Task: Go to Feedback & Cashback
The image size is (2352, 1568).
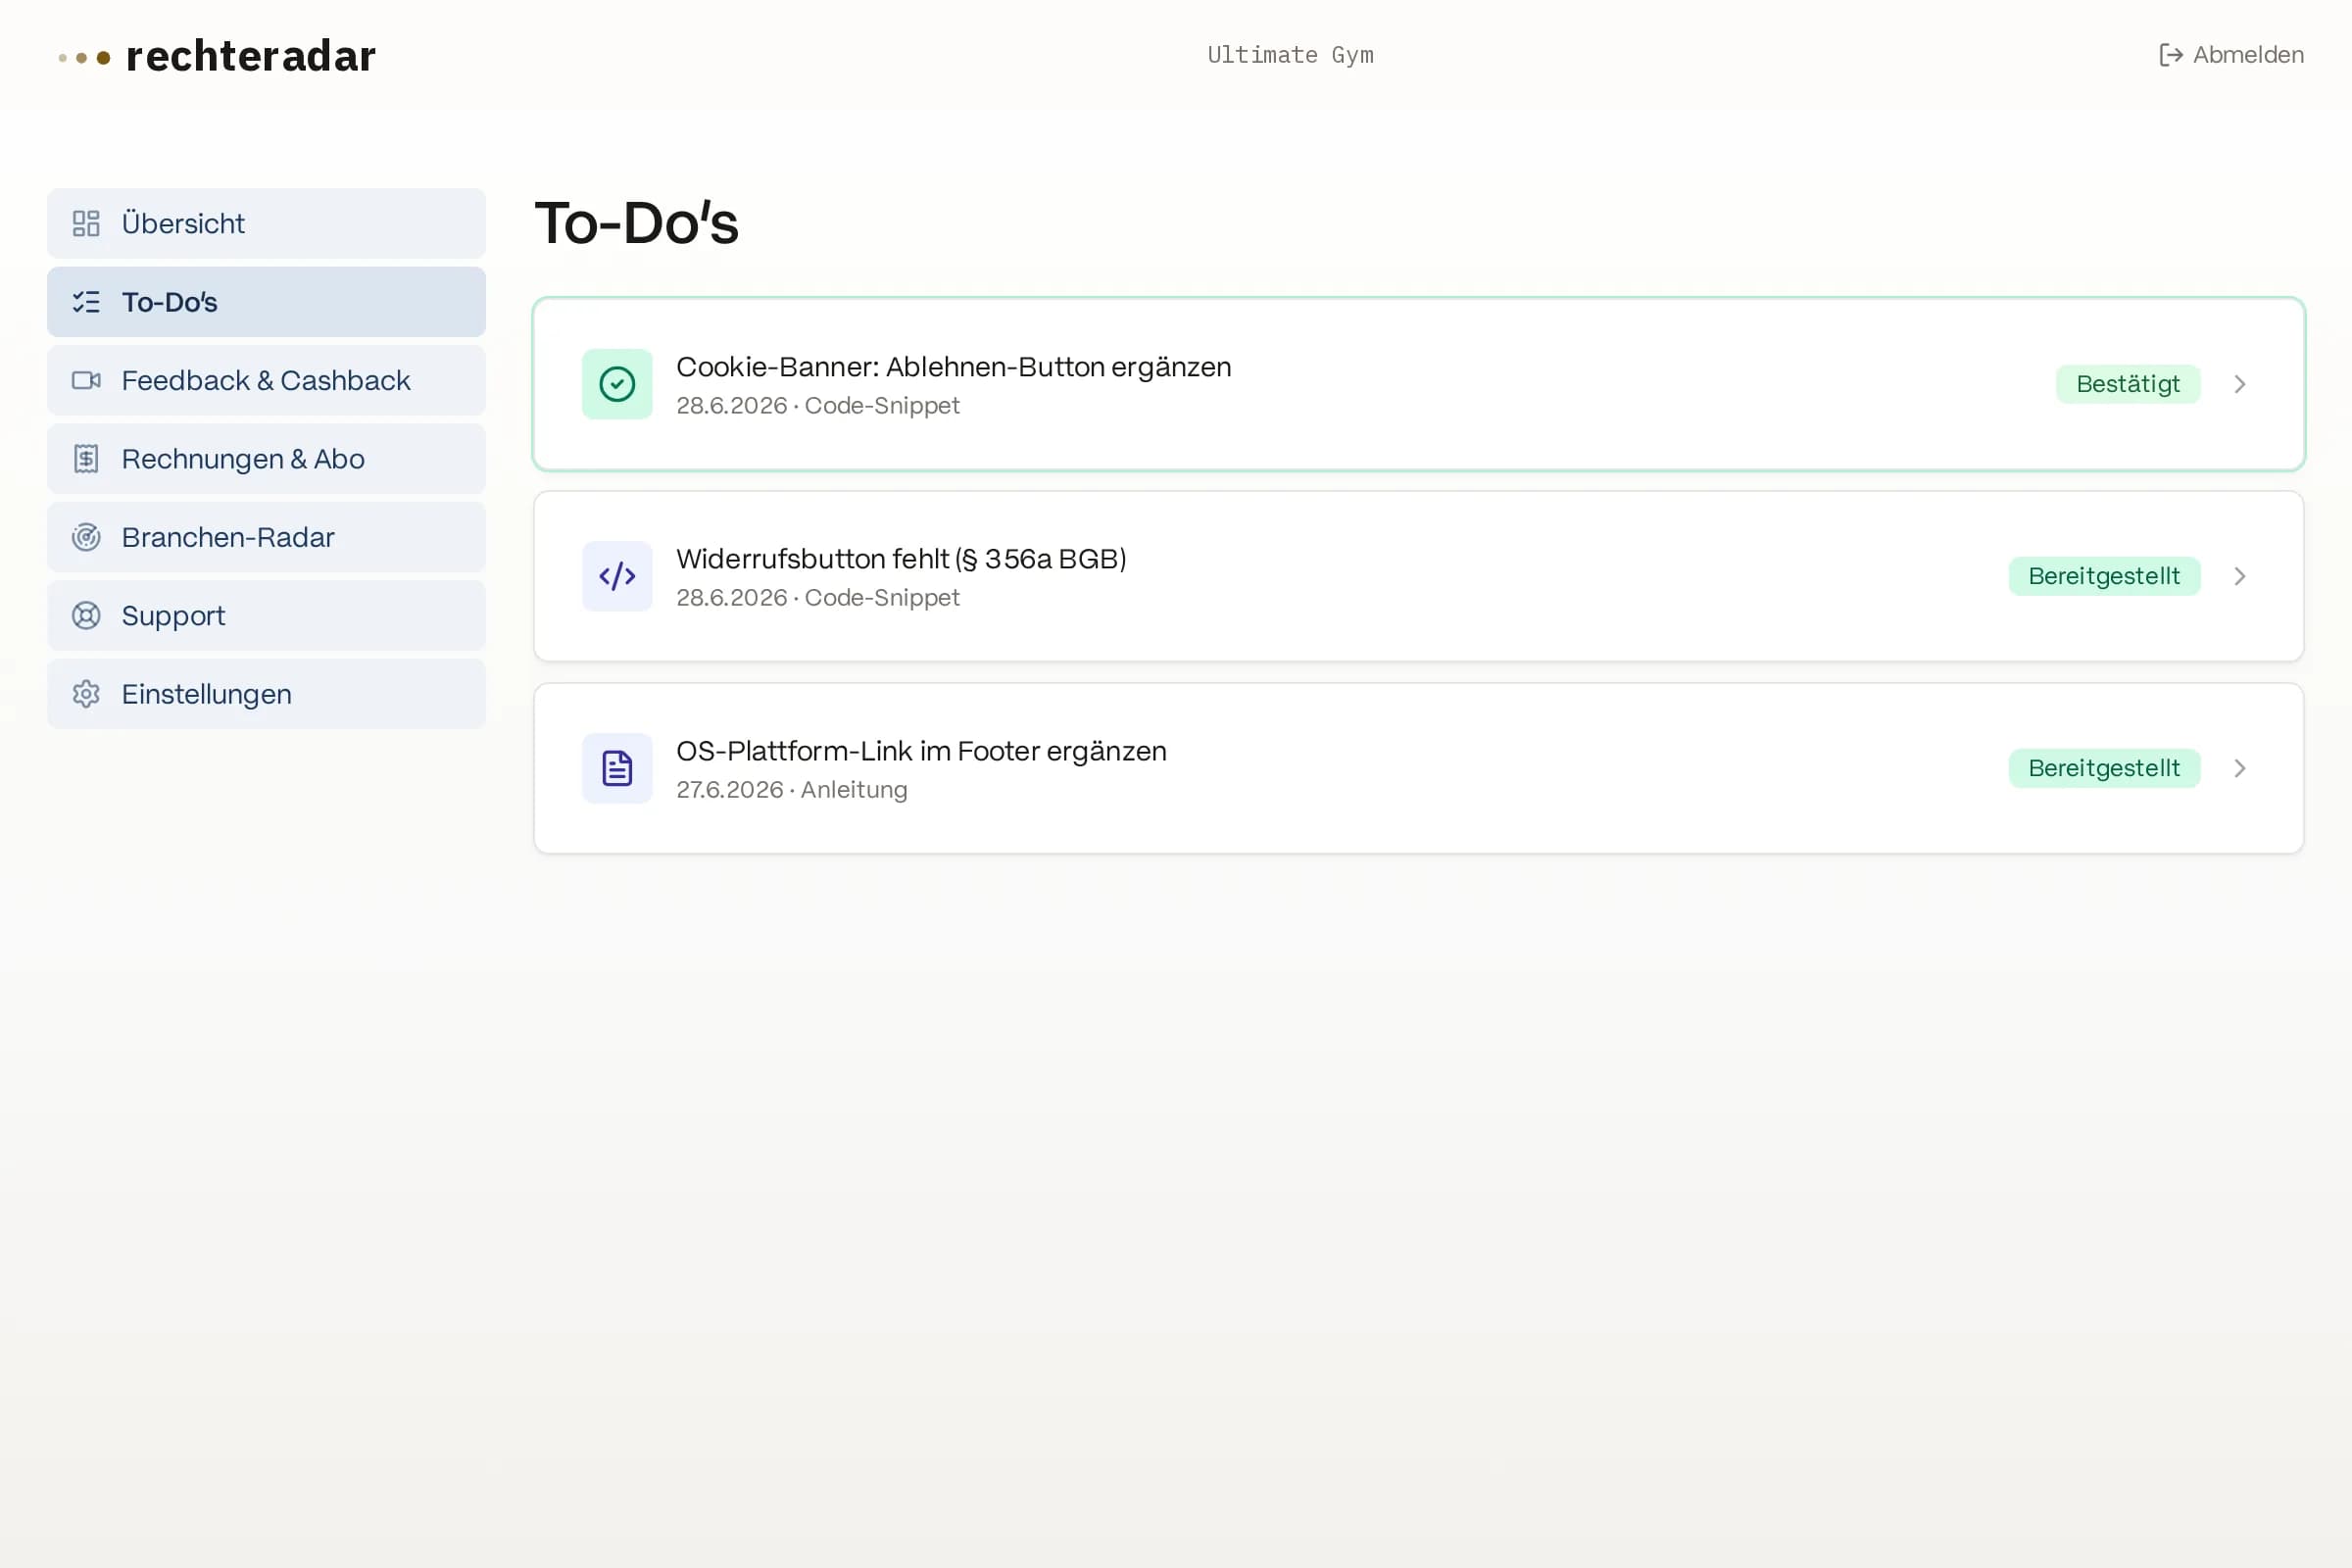Action: pyautogui.click(x=266, y=380)
